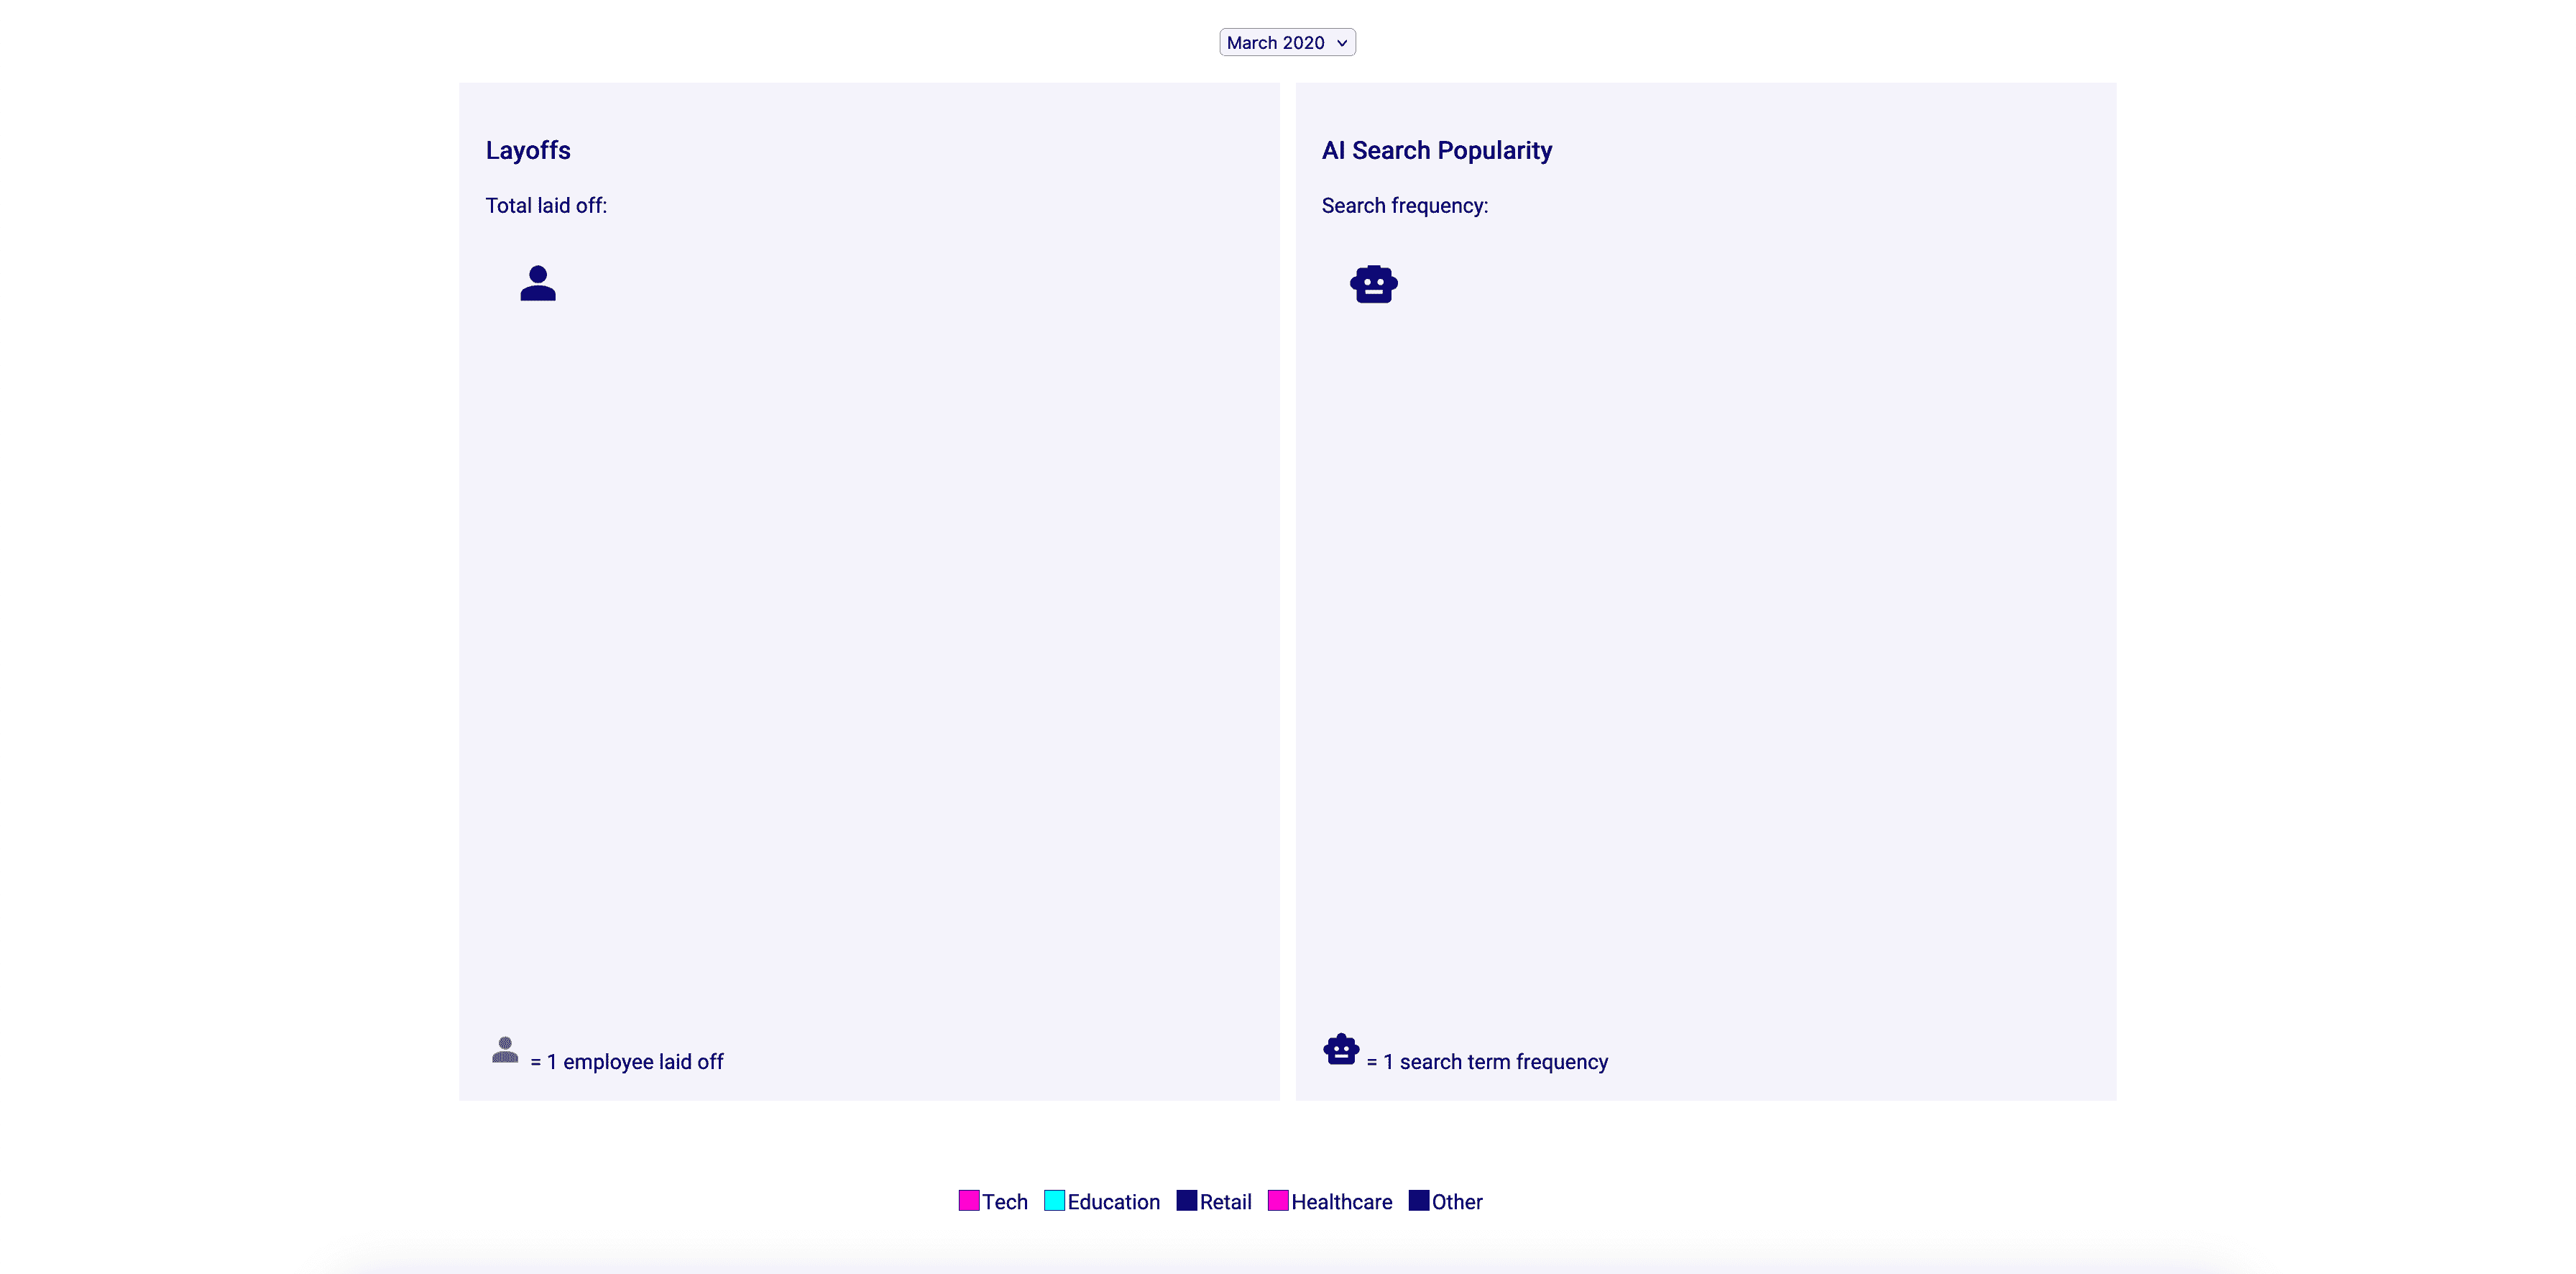
Task: Click the Total laid off label
Action: click(546, 206)
